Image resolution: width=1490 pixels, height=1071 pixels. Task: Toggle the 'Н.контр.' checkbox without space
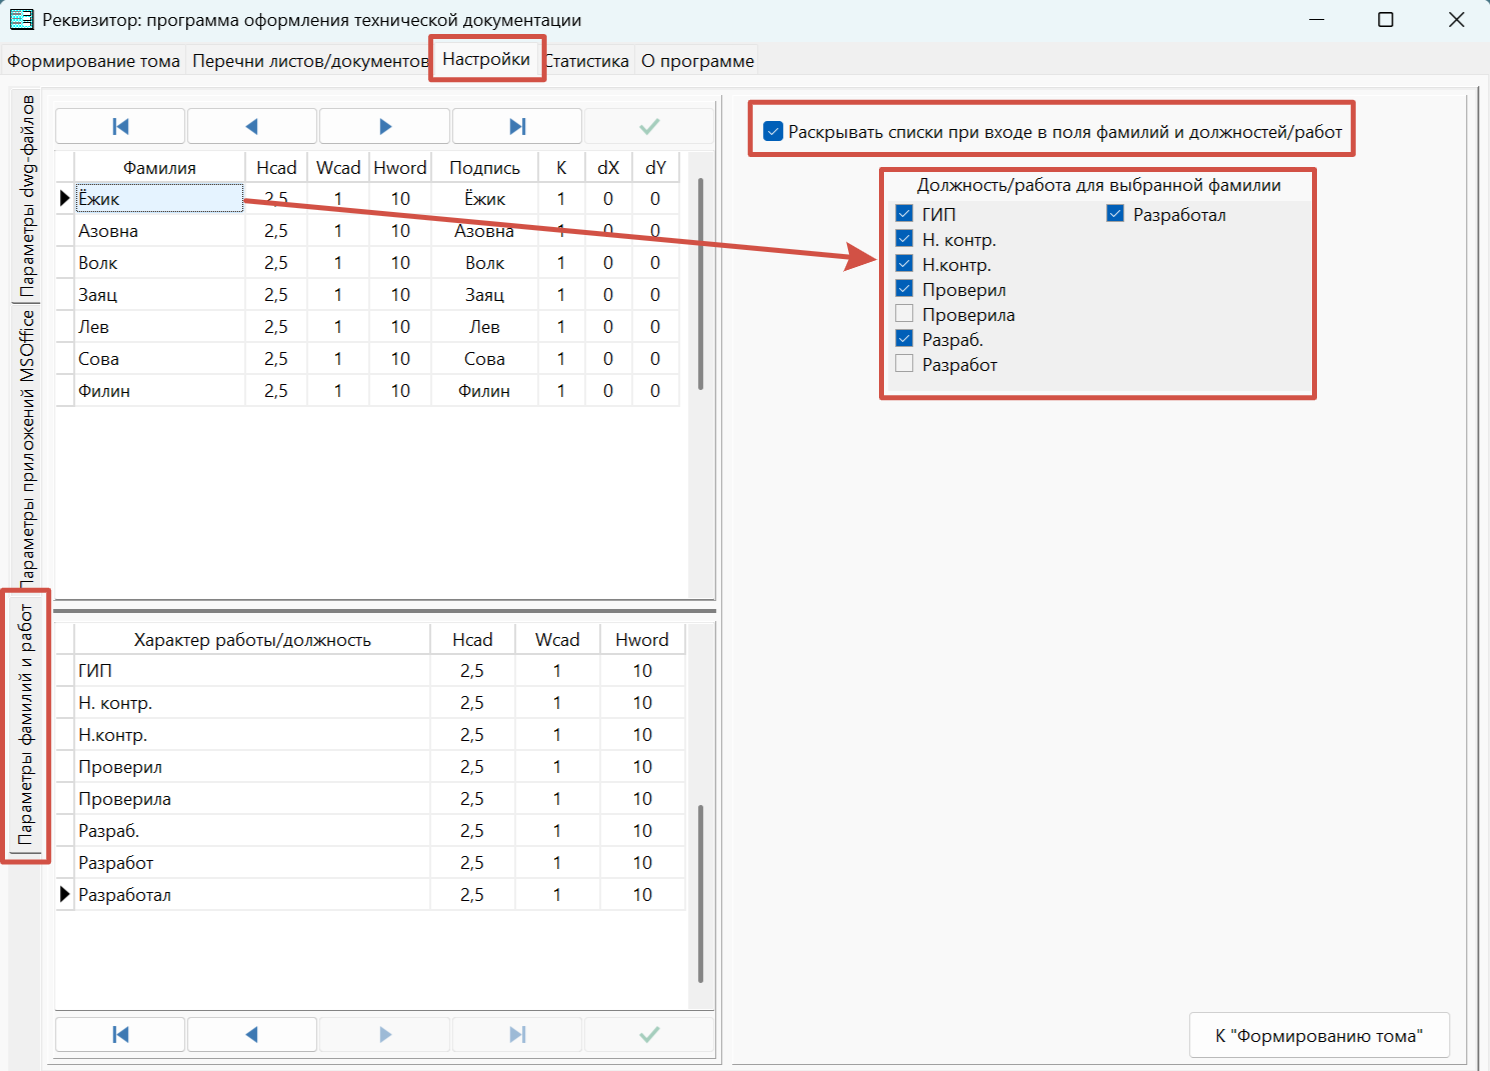coord(904,263)
